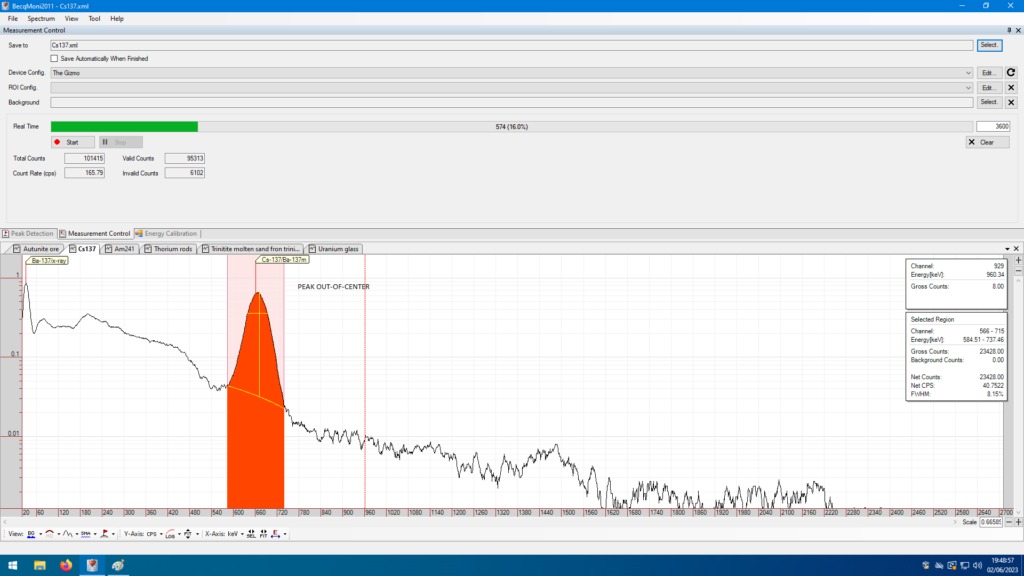The image size is (1024, 576).
Task: Open the Tool menu
Action: 94,18
